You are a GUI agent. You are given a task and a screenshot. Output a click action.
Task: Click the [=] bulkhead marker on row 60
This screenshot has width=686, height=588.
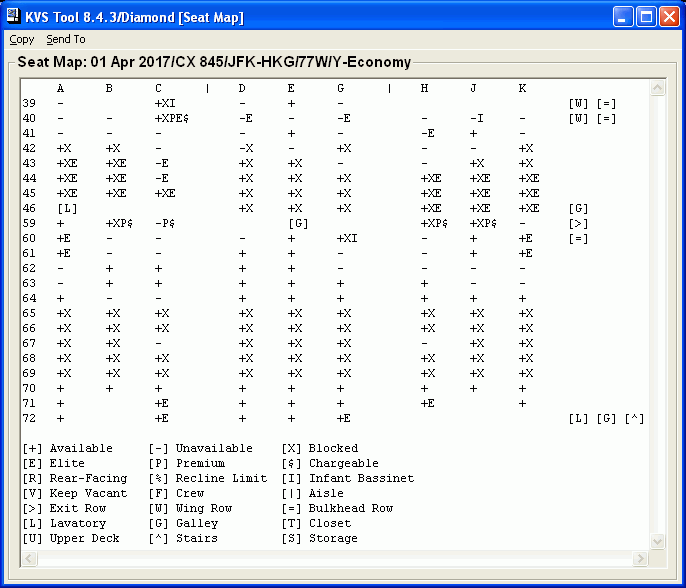pos(578,238)
